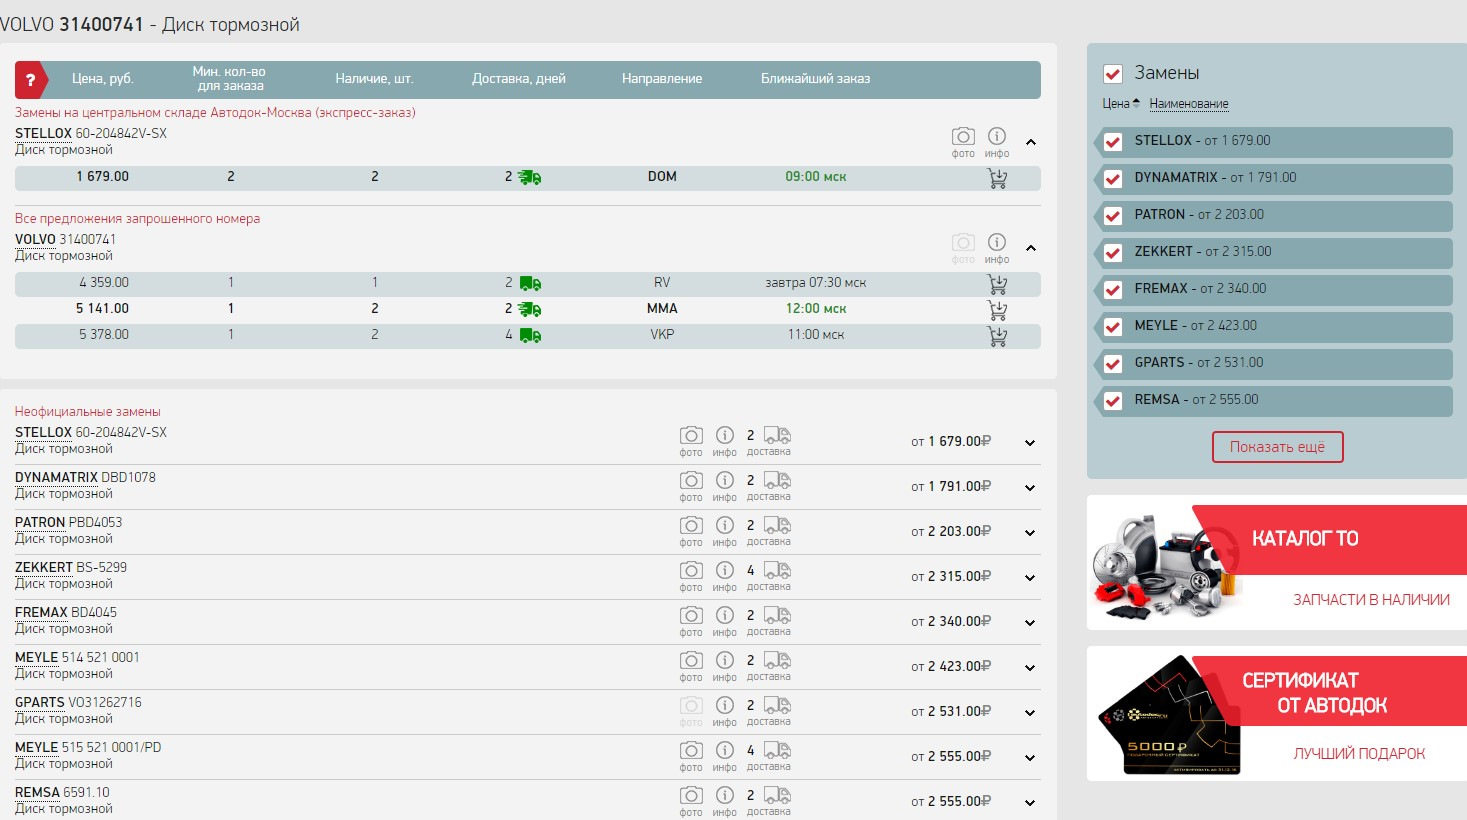Expand MEYLE 515 521 0001/PD offers

point(1030,758)
